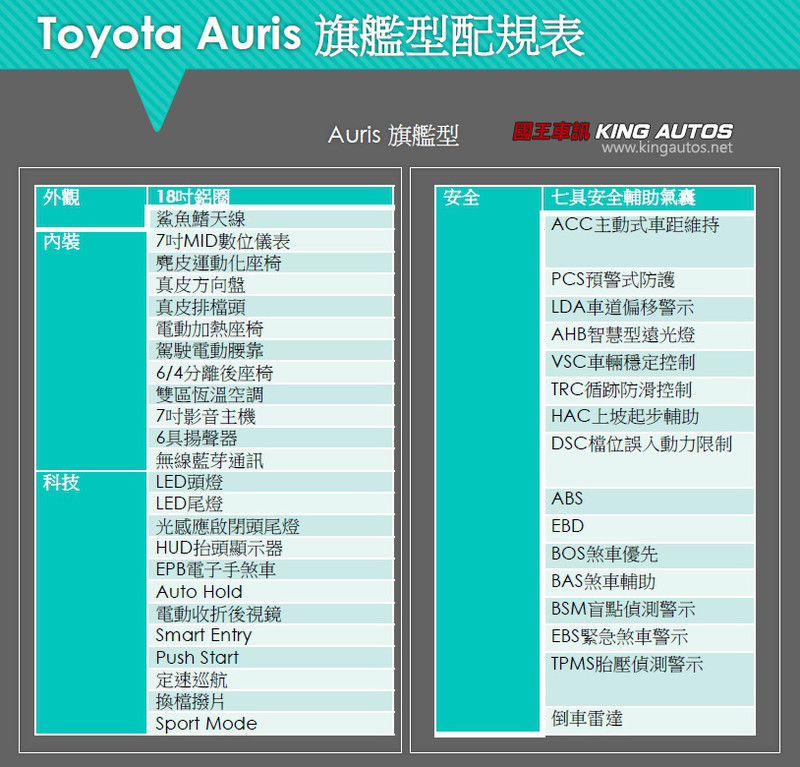Viewport: 800px width, 767px height.
Task: Click the '6/4分離後座椅' row
Action: 270,373
